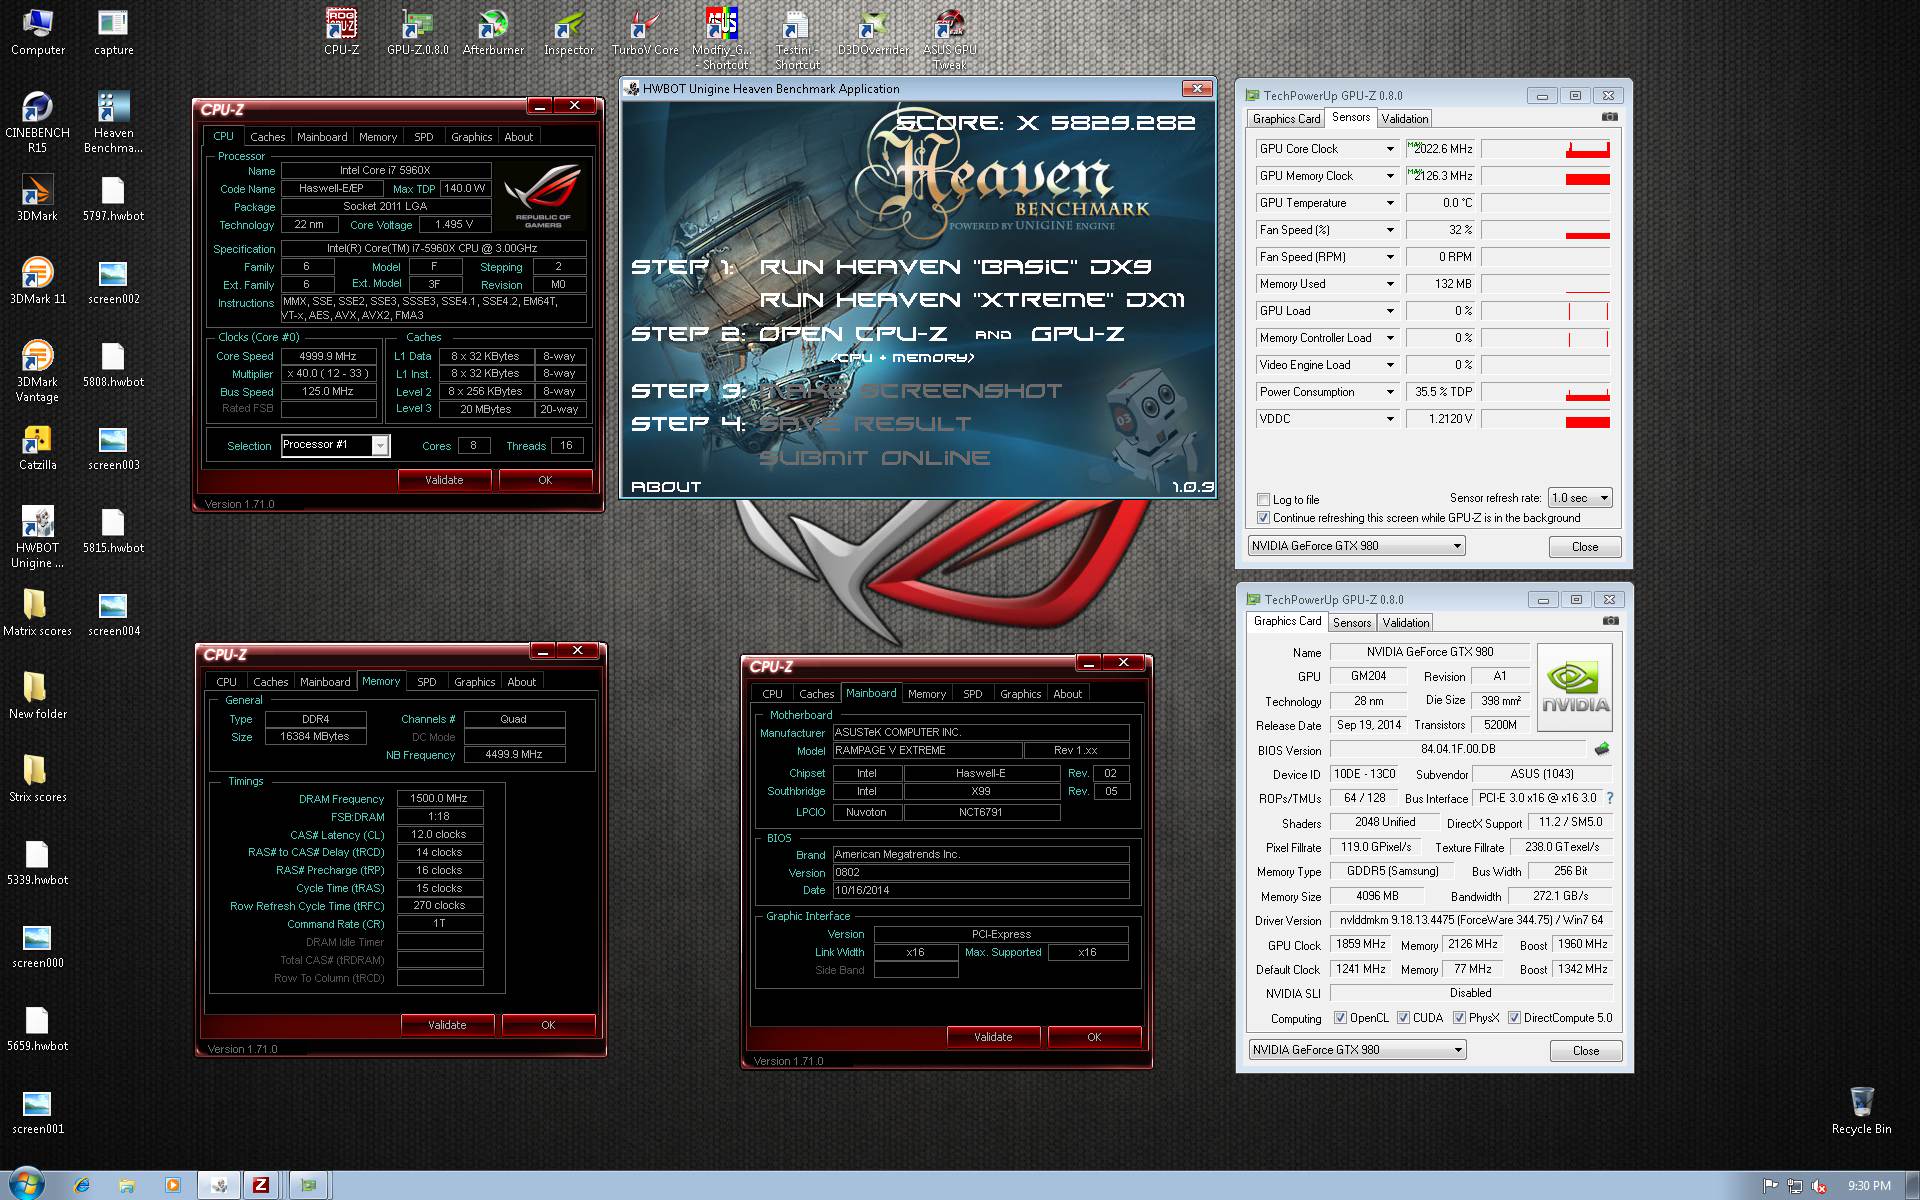Open 3DMark 11 desktop icon
The image size is (1920, 1200).
[37, 280]
